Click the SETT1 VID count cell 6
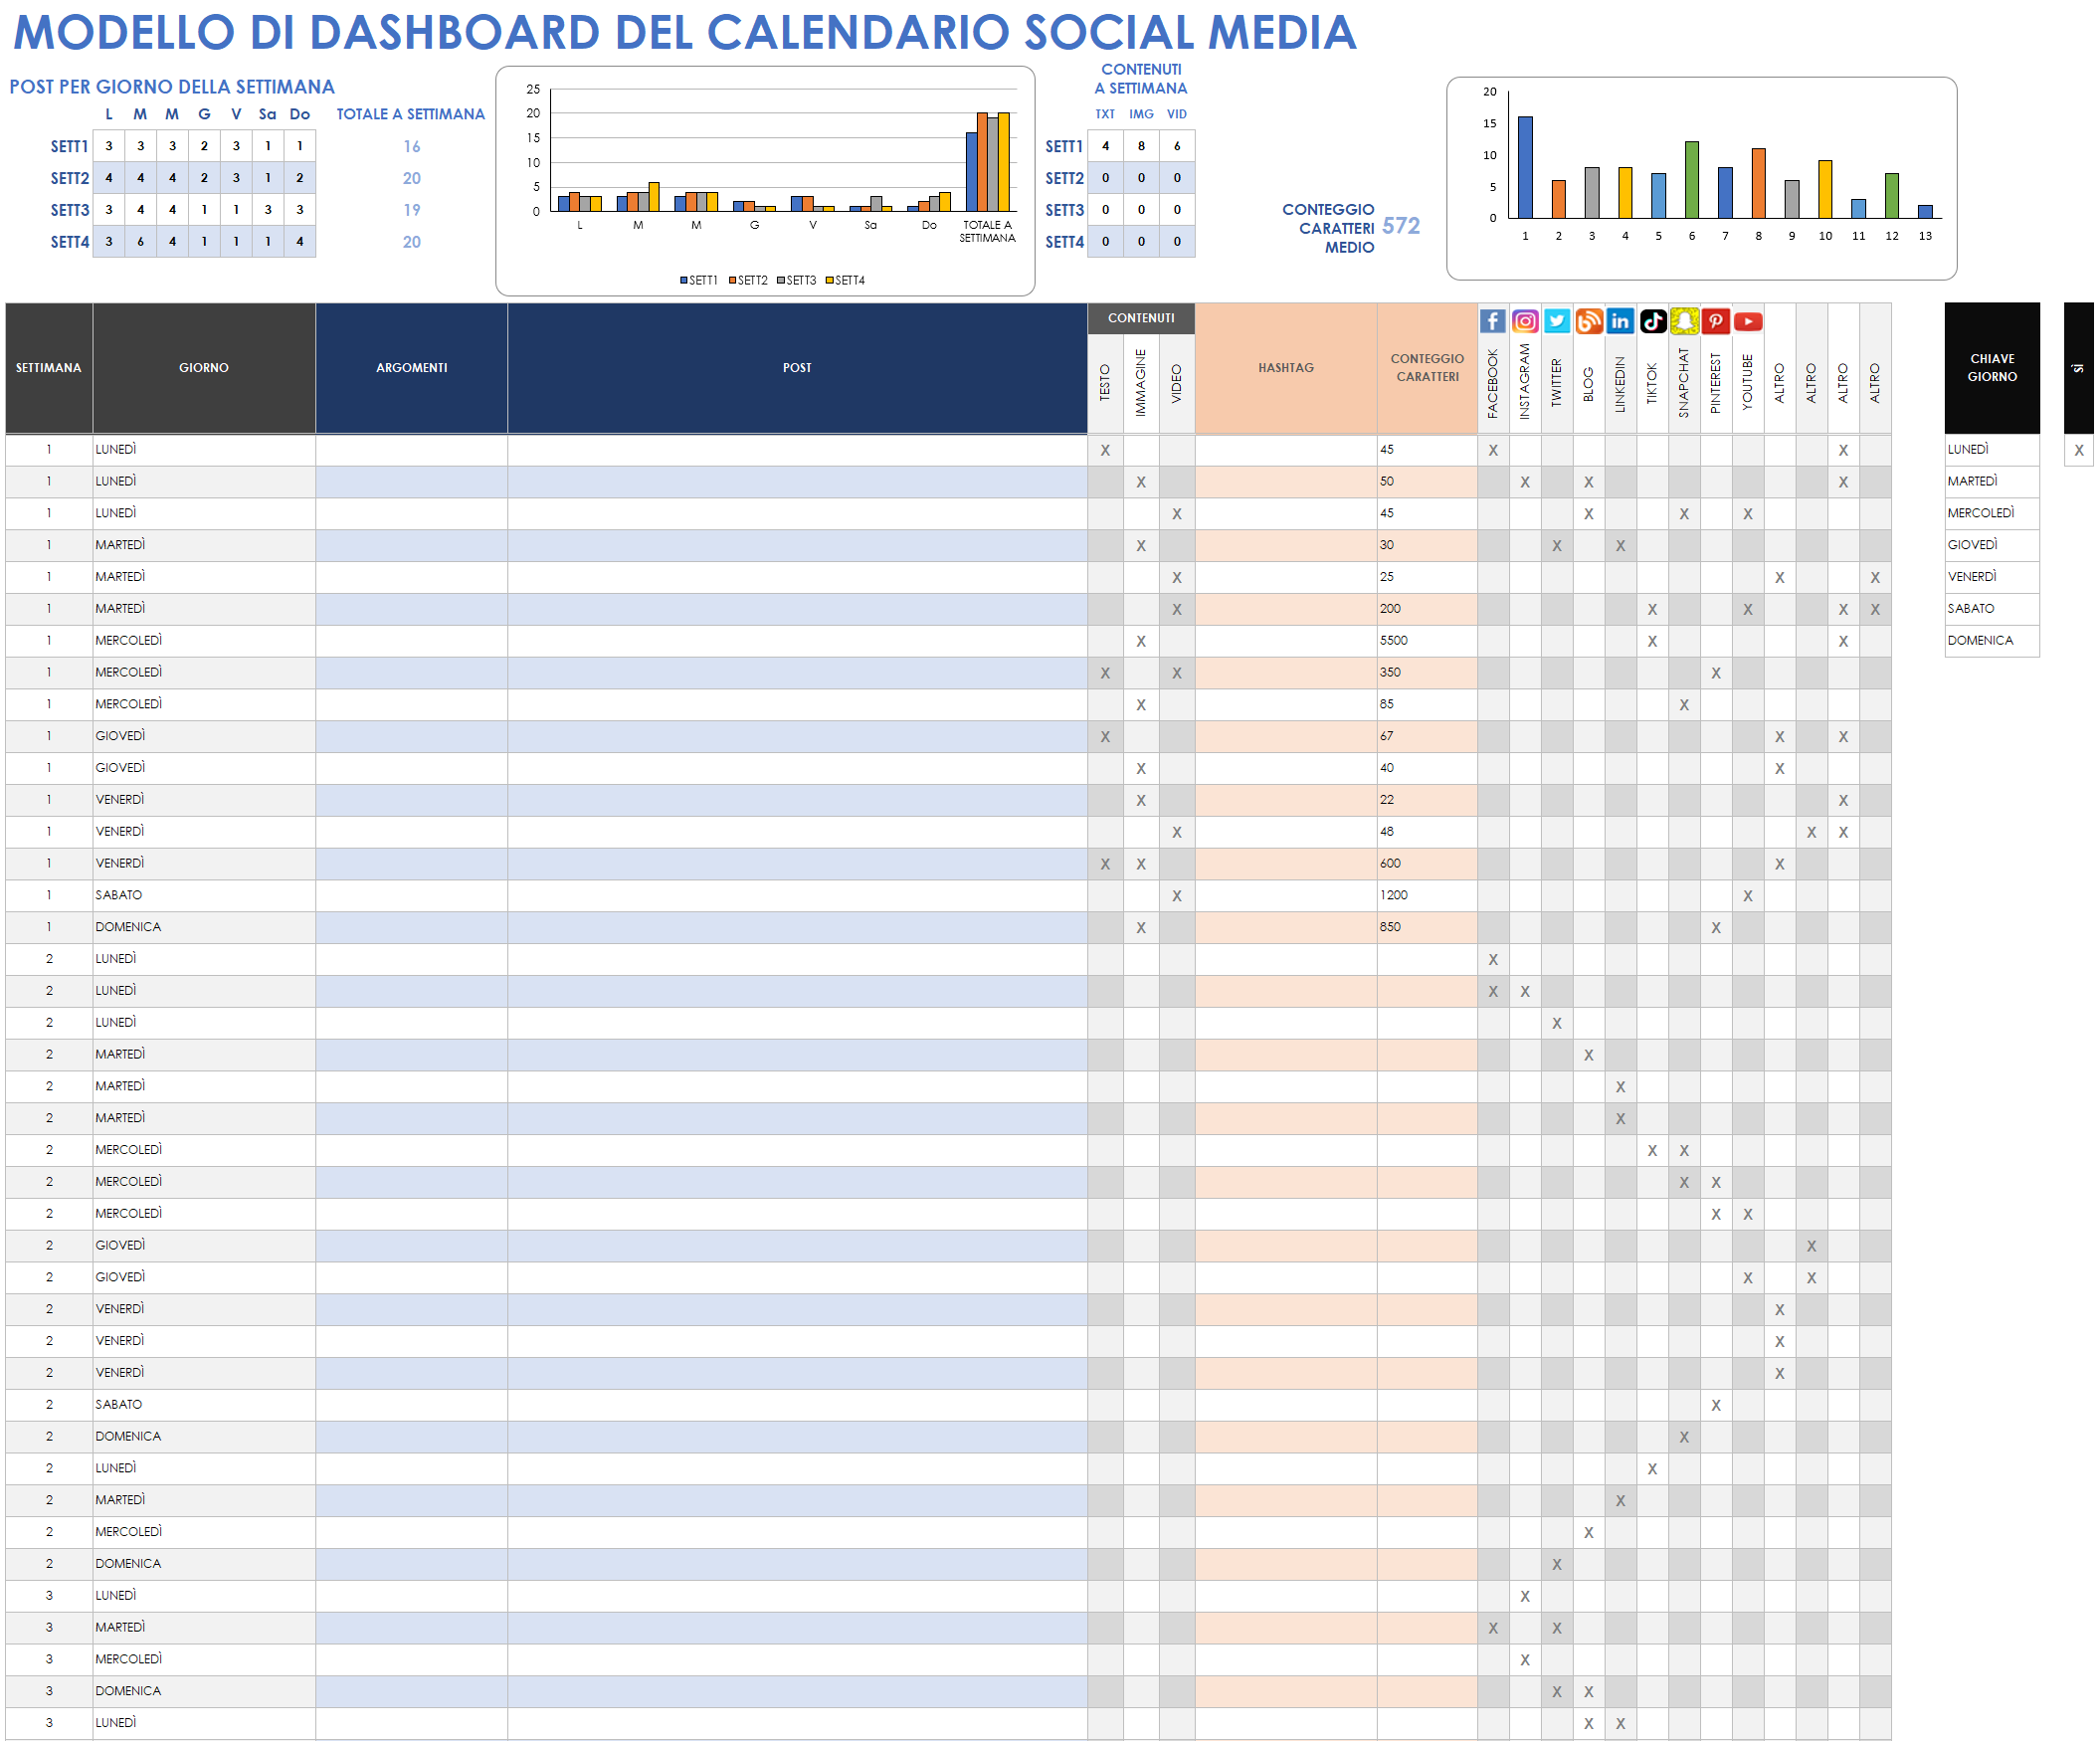Screen dimensions: 2100x1741 [1177, 146]
